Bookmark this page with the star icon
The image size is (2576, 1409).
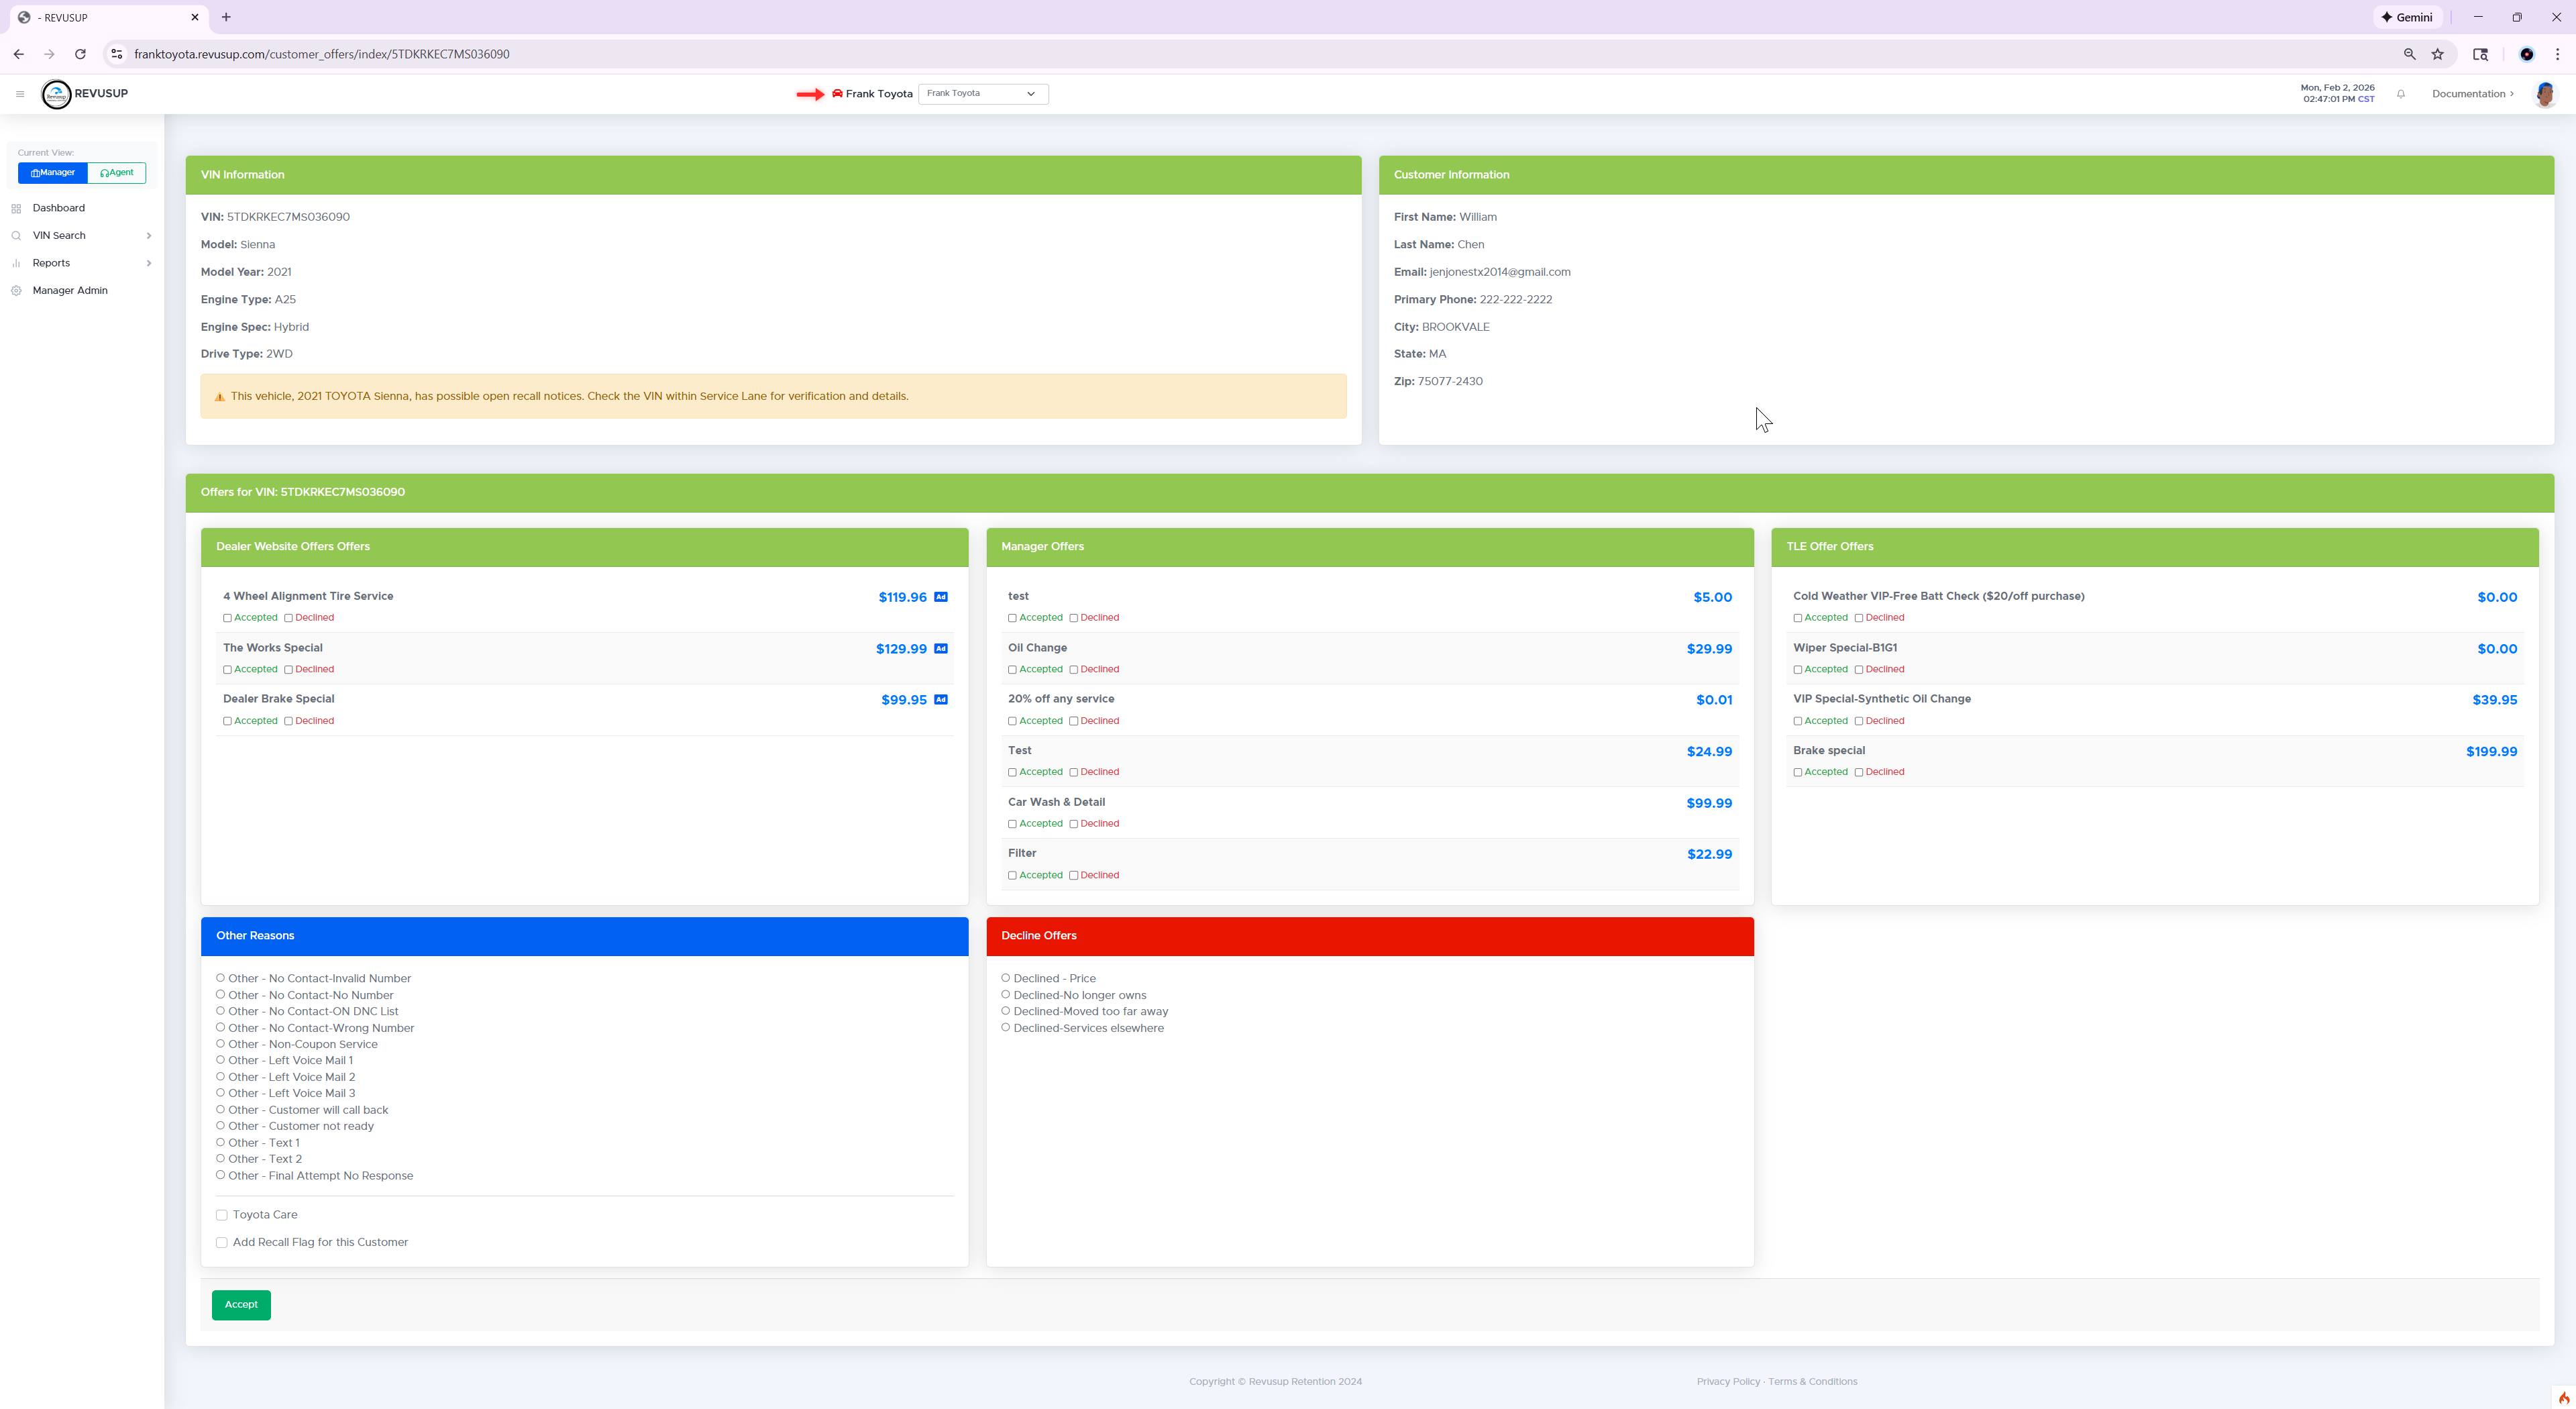pos(2437,54)
